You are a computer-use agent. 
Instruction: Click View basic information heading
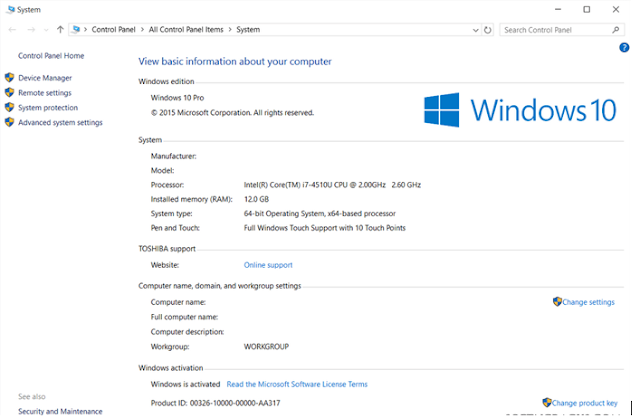tap(235, 62)
